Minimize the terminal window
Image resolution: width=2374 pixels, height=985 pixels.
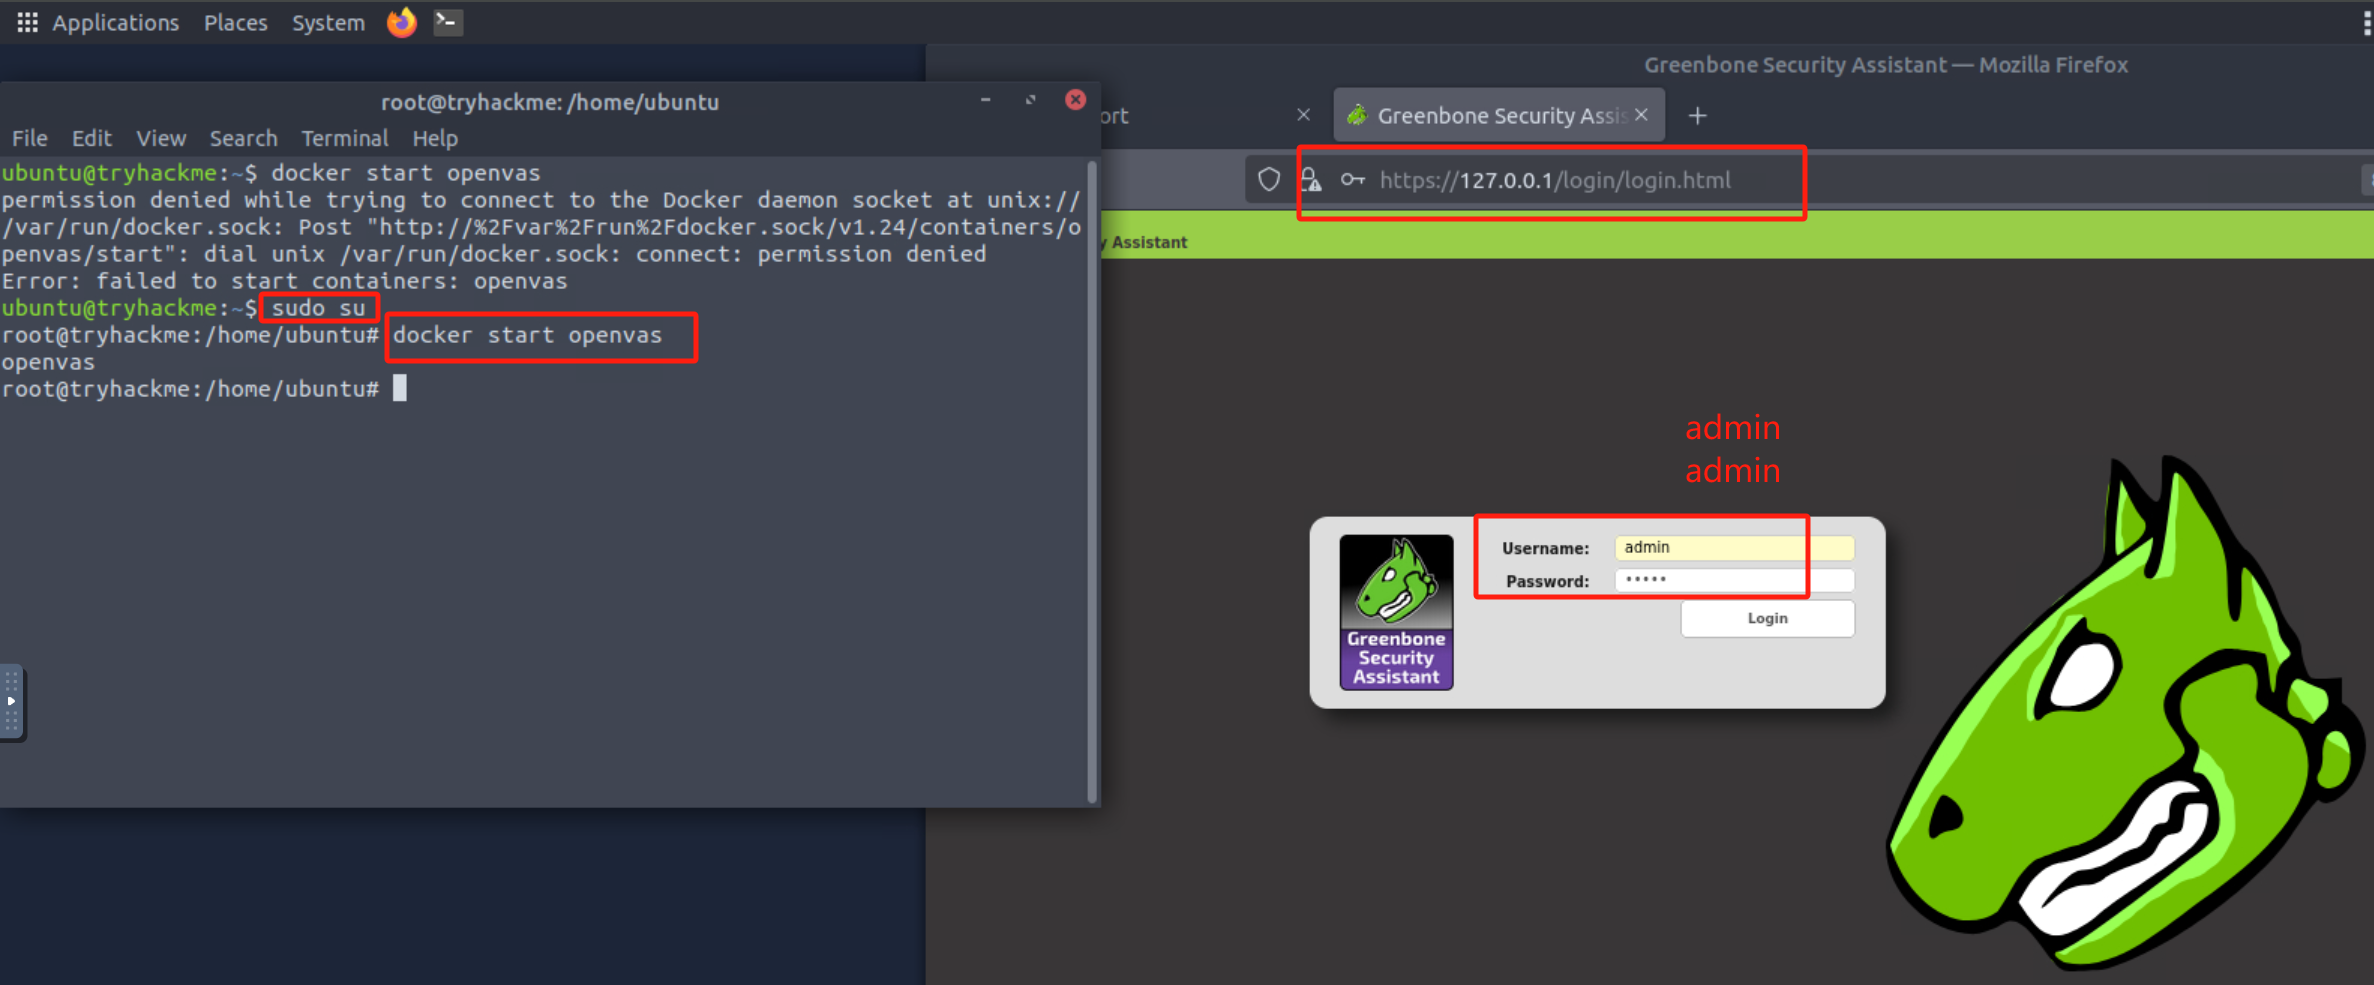point(985,100)
